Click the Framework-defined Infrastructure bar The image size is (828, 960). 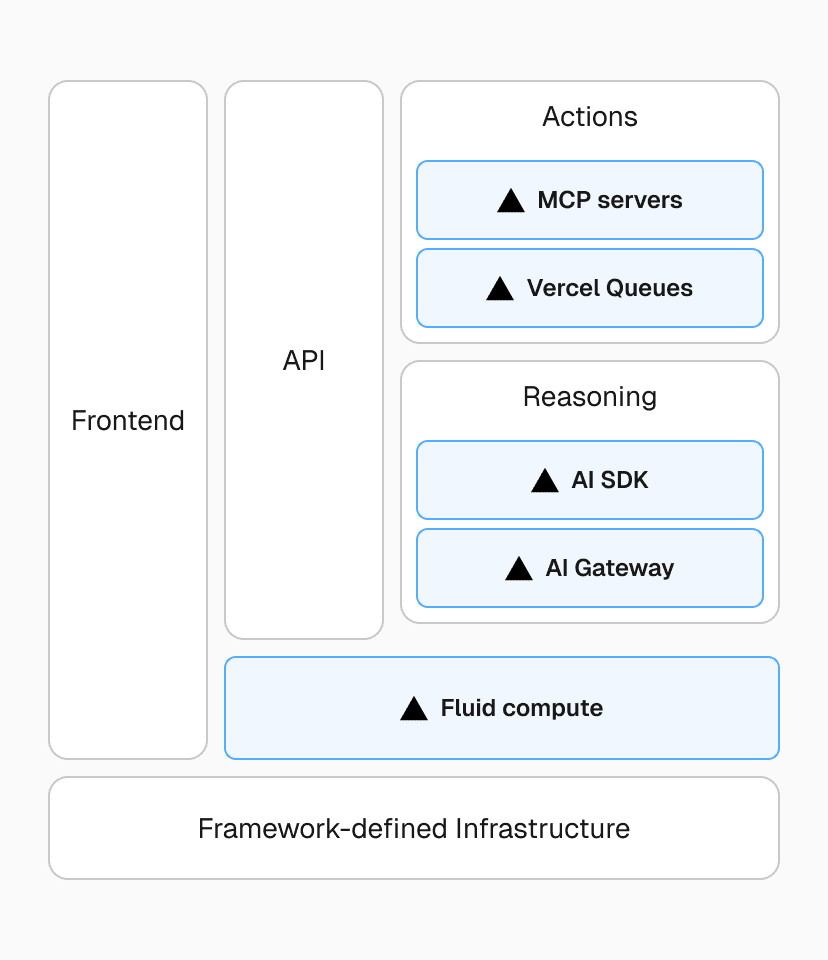click(413, 828)
